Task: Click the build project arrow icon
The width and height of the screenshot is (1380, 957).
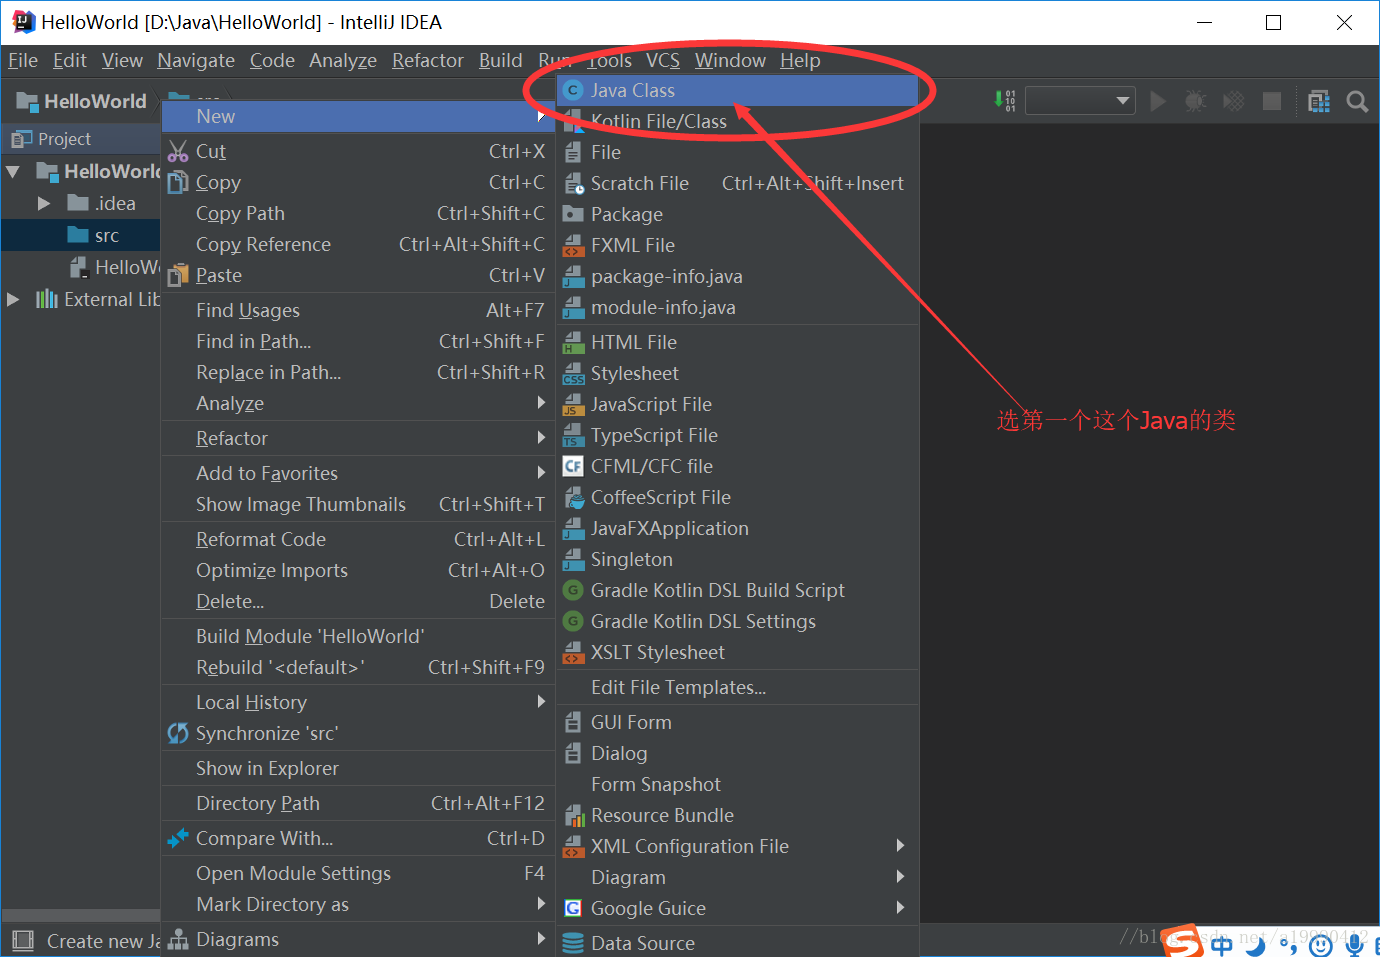Action: pos(1005,101)
